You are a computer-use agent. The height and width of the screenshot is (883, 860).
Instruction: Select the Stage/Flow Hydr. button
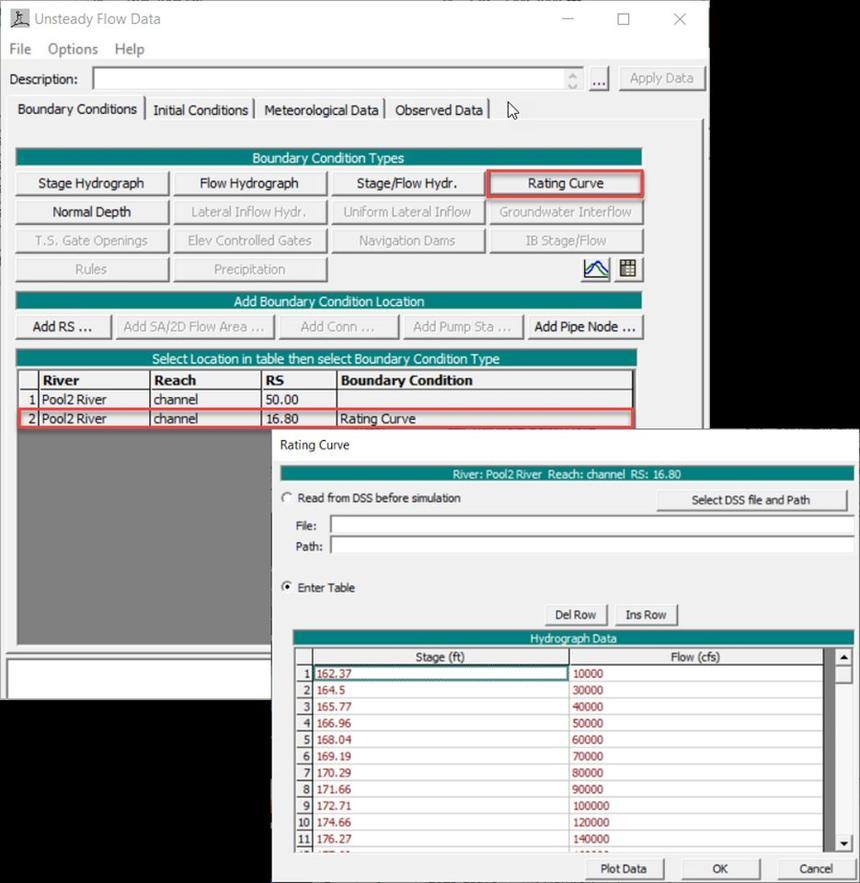tap(407, 184)
